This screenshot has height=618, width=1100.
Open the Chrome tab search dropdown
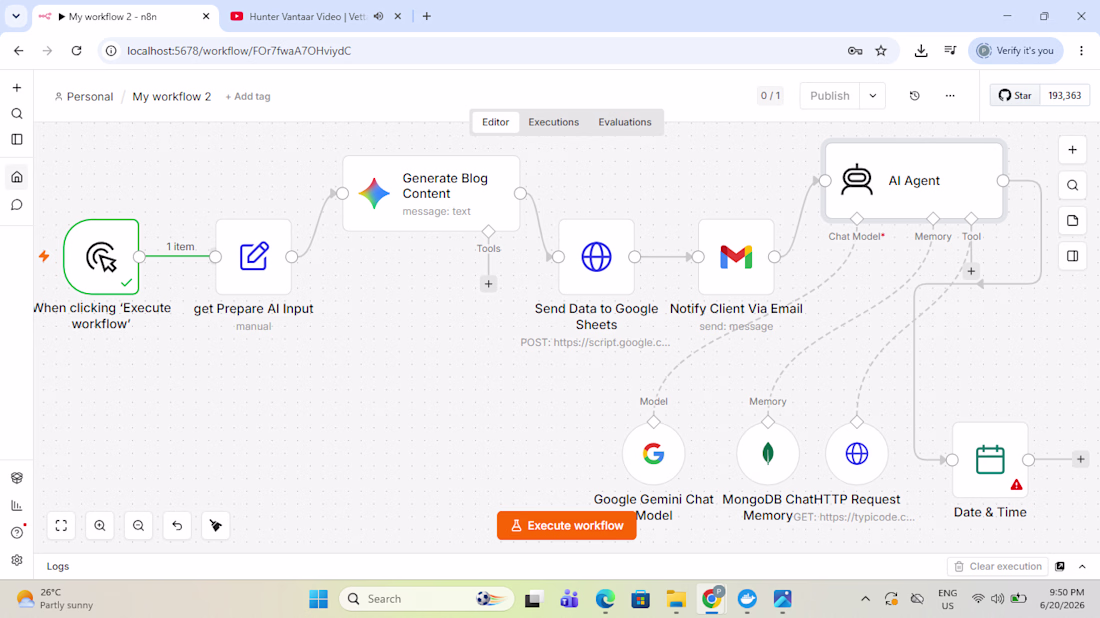[x=16, y=16]
